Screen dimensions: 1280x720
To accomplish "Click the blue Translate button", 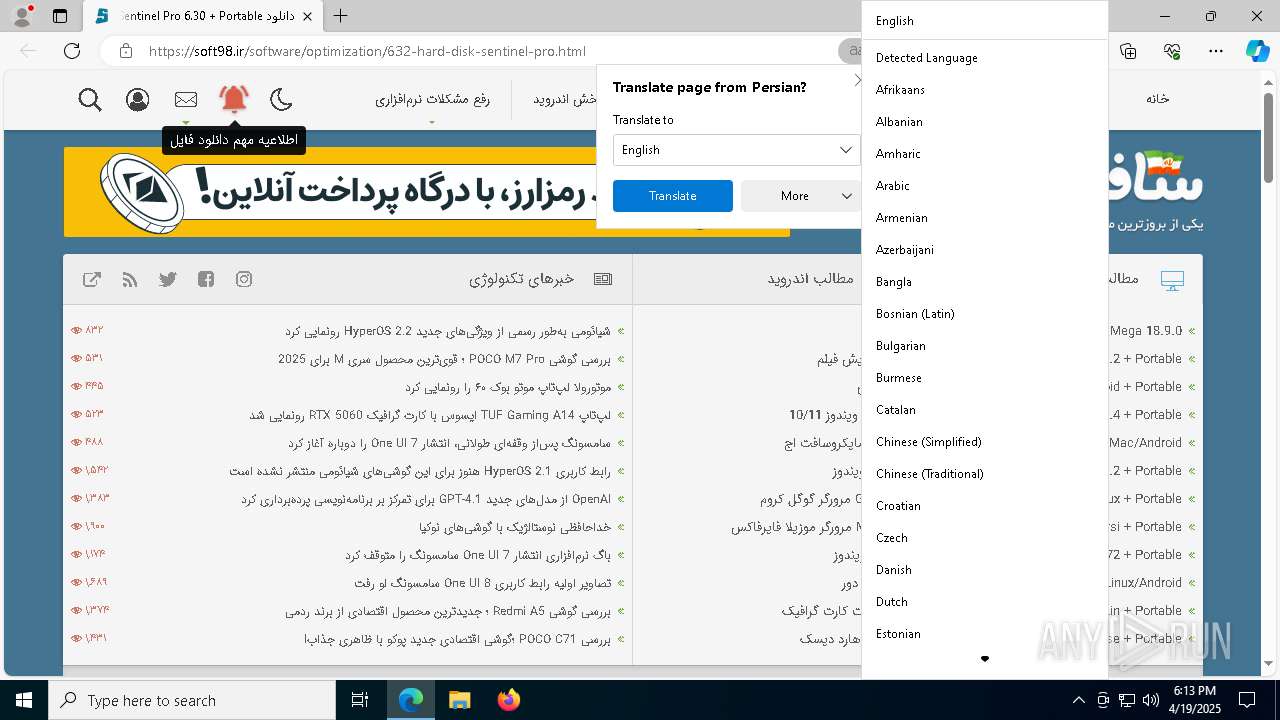I will point(673,196).
